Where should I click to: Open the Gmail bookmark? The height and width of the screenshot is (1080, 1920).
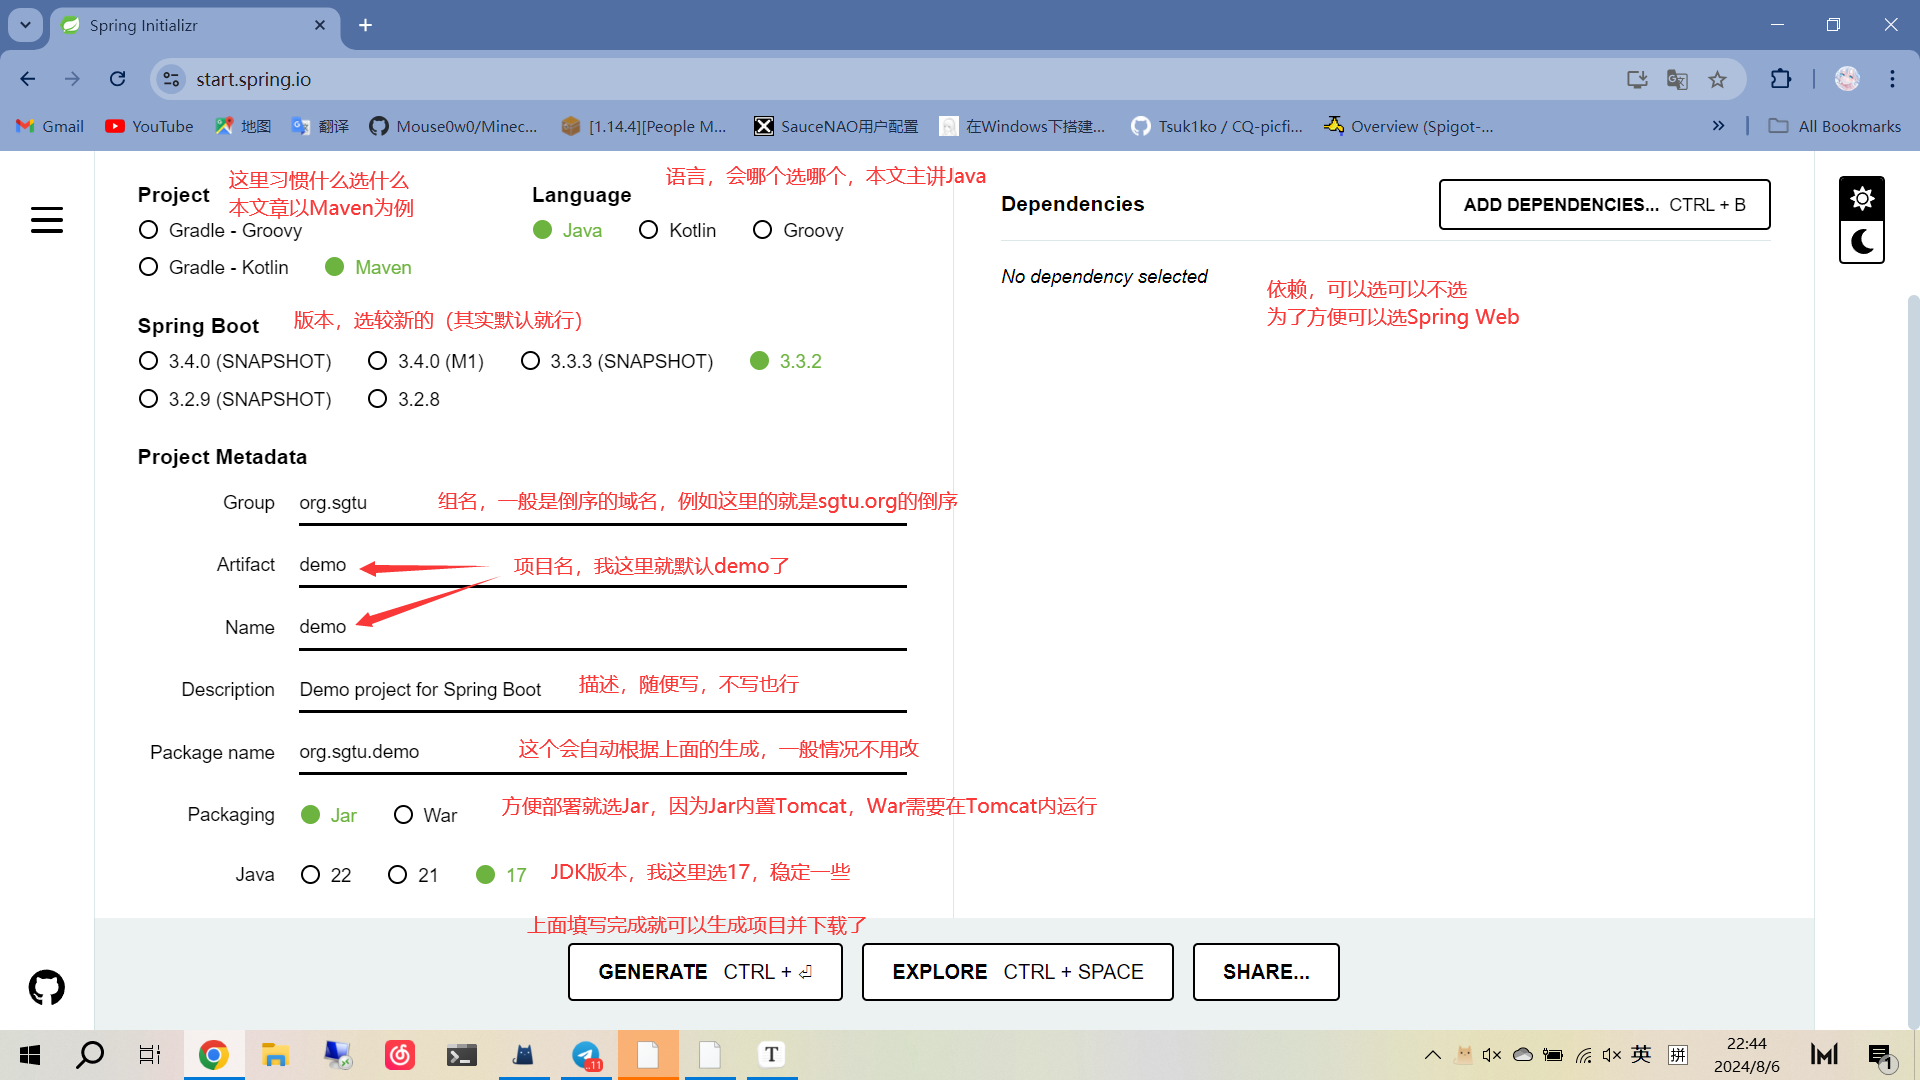point(50,126)
